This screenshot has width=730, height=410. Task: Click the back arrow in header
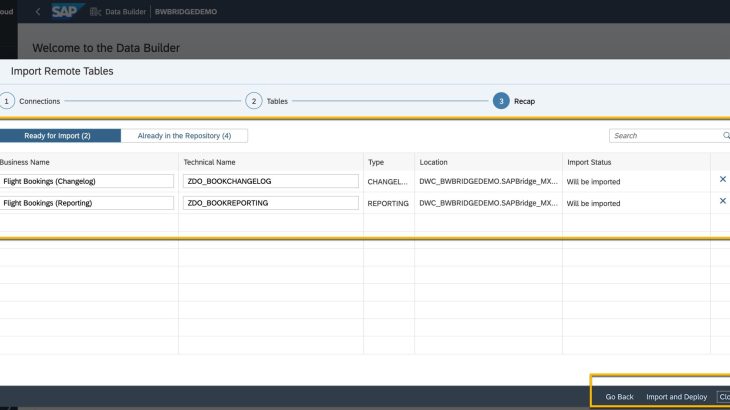[x=38, y=12]
